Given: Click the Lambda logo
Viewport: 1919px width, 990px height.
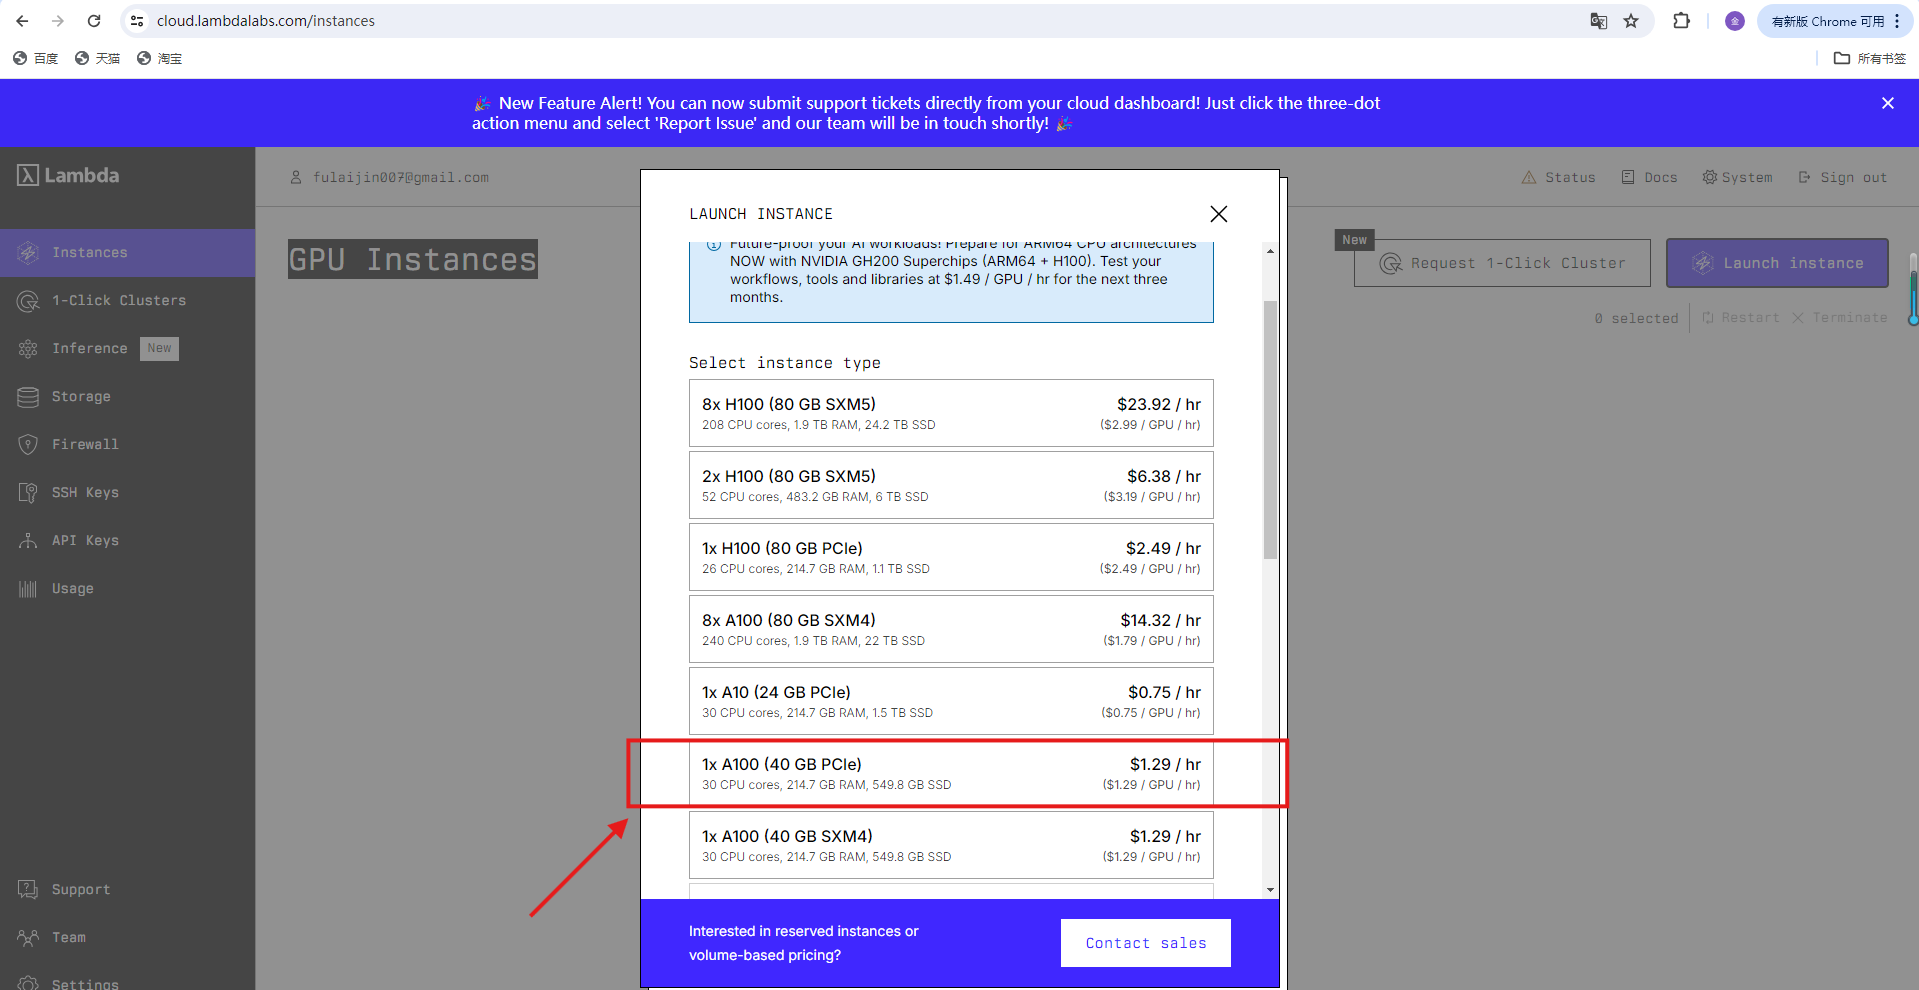Looking at the screenshot, I should 68,175.
